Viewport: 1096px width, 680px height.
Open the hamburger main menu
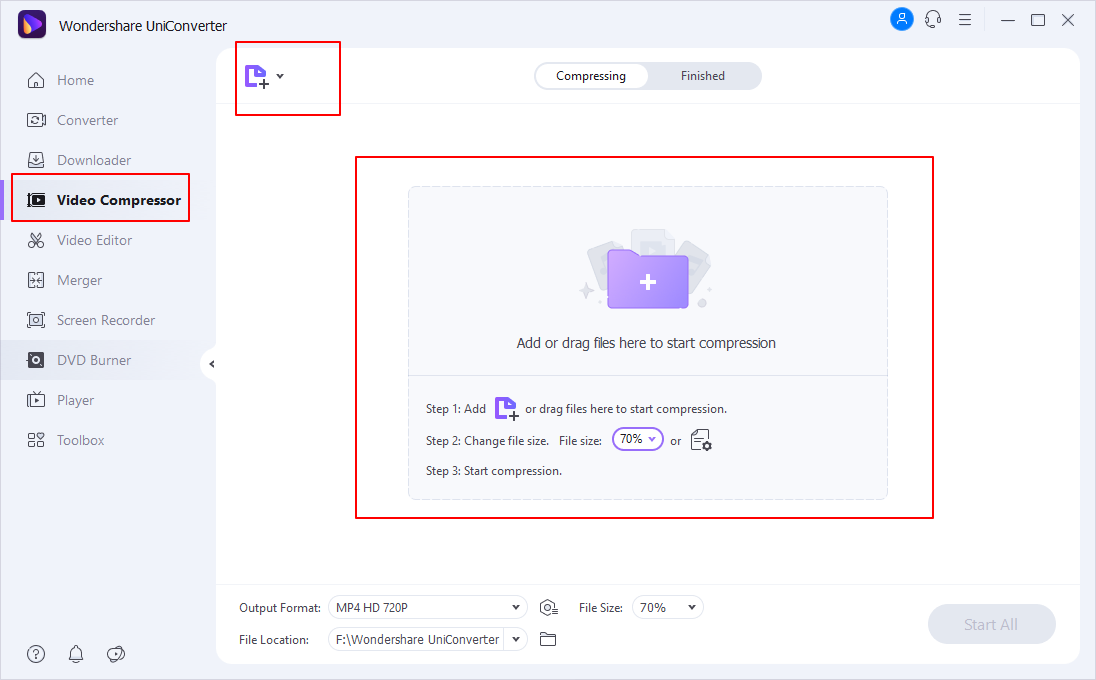(x=965, y=20)
